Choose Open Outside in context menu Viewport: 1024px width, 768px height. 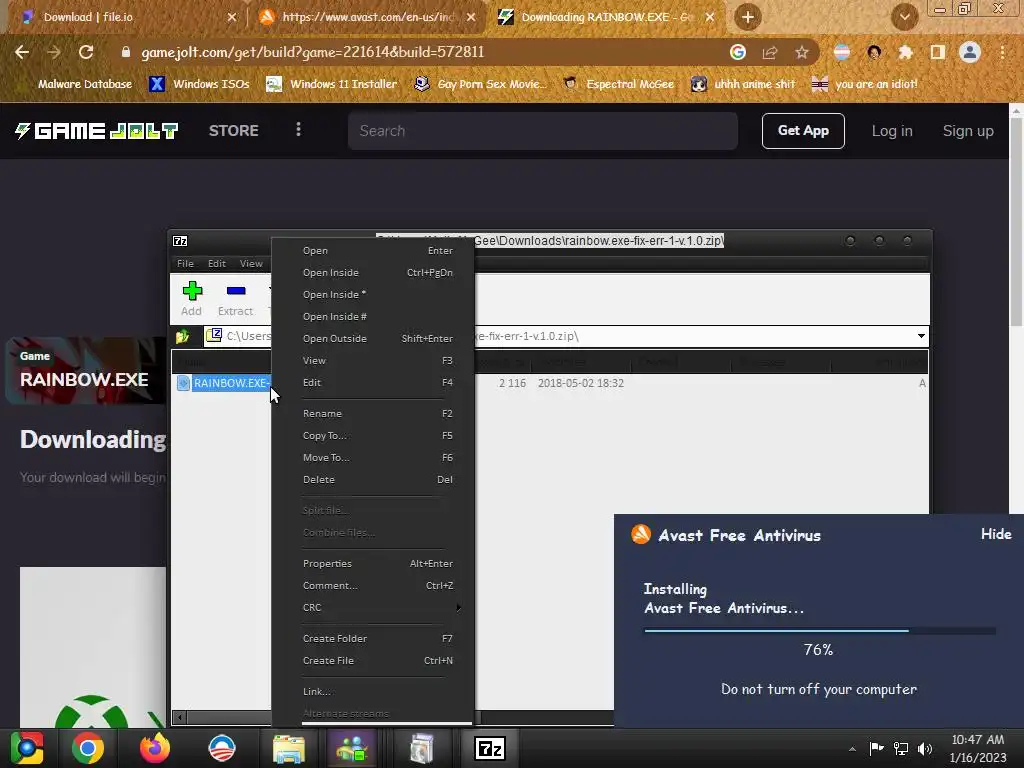(373, 338)
